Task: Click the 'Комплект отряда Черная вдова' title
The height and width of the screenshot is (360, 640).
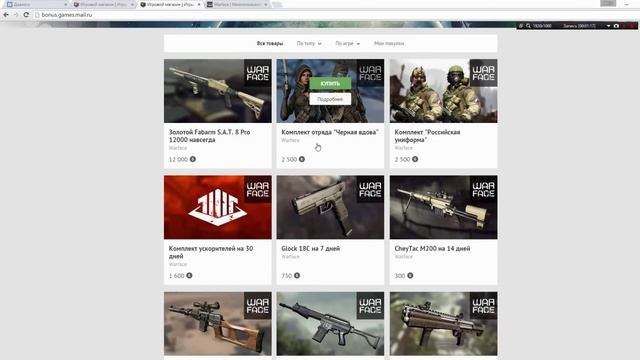Action: point(330,132)
